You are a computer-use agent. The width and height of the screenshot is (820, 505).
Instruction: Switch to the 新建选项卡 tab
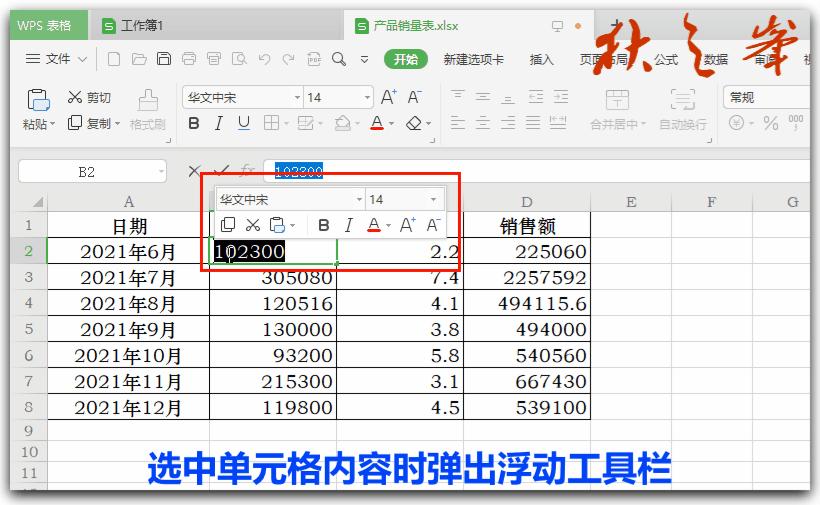pos(473,59)
